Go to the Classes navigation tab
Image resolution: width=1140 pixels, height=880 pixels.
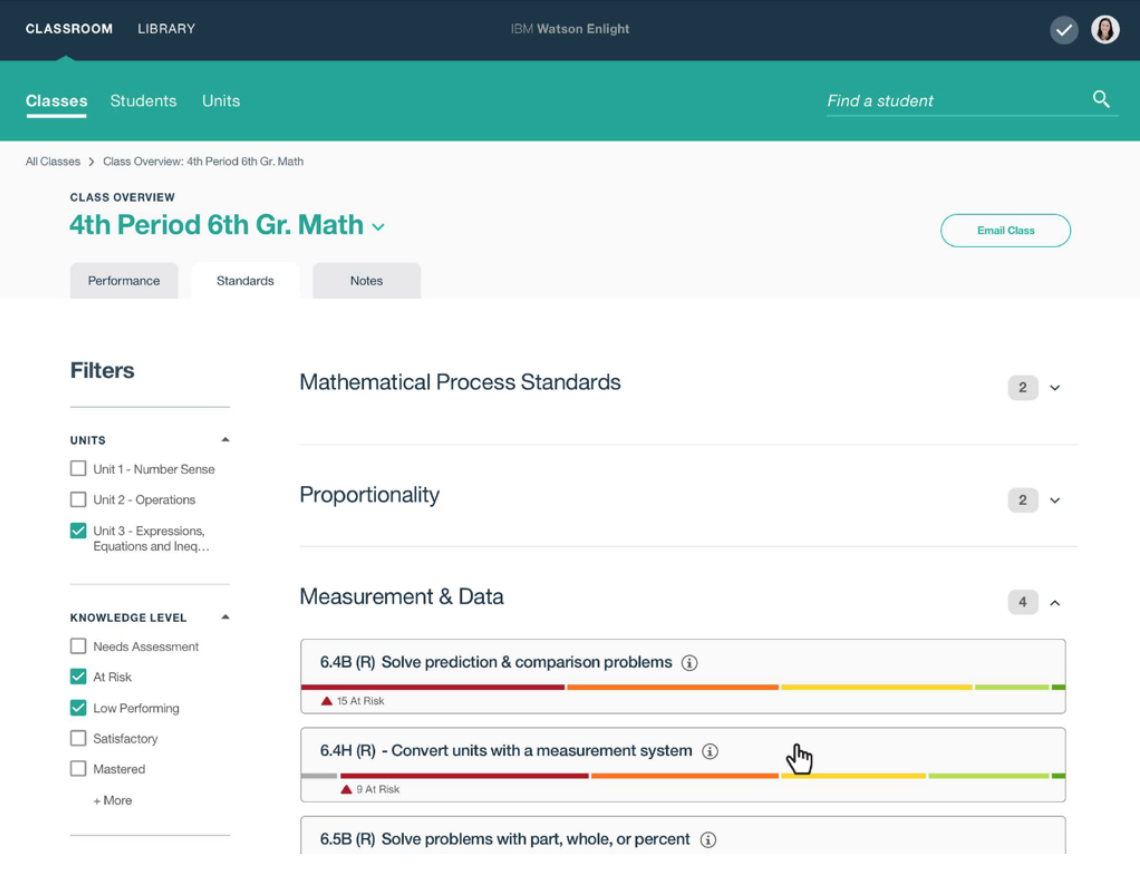57,101
